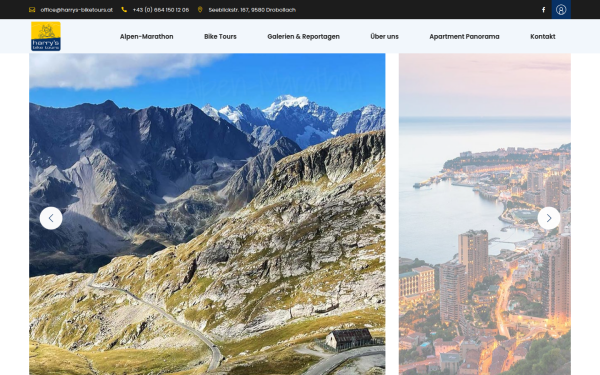Advance slider with right arrow button
Viewport: 600px width, 375px height.
click(x=549, y=218)
